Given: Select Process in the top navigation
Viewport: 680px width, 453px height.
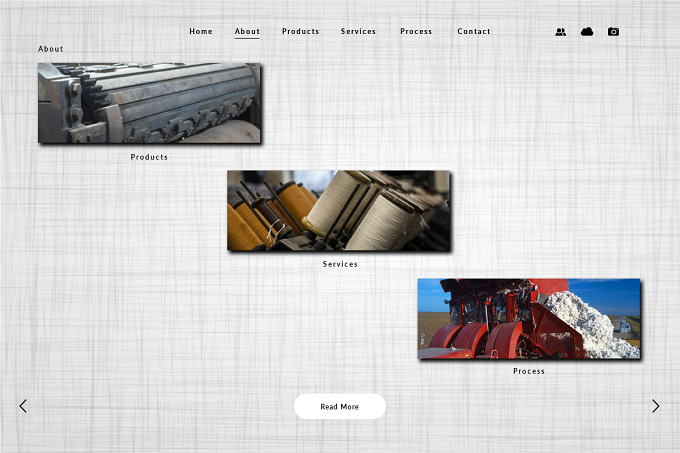Looking at the screenshot, I should (416, 31).
